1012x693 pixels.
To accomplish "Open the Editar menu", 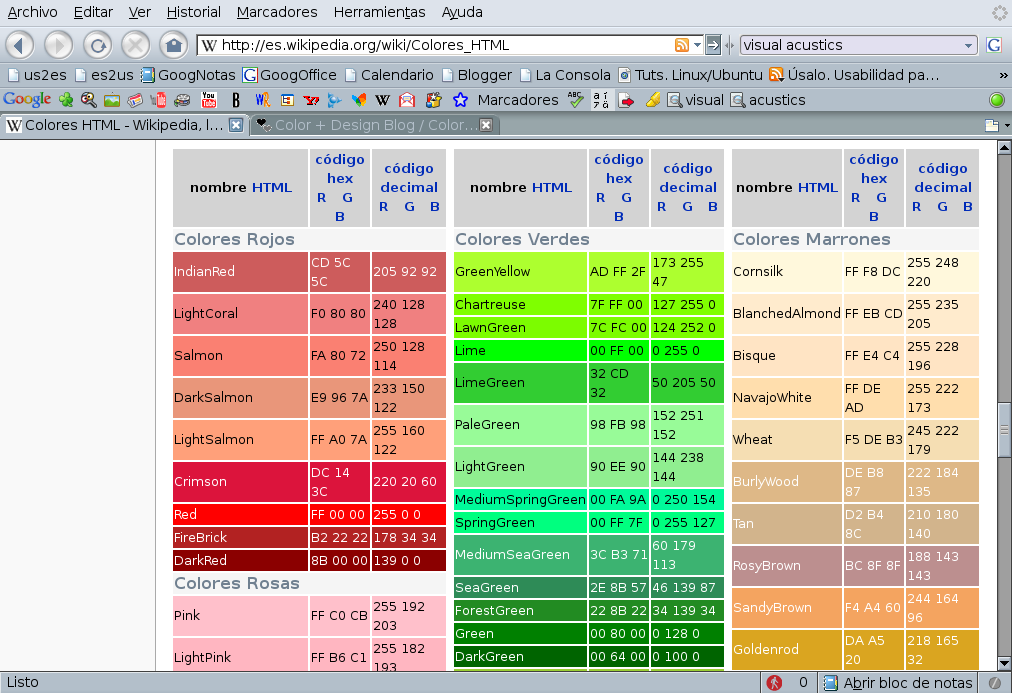I will (93, 12).
